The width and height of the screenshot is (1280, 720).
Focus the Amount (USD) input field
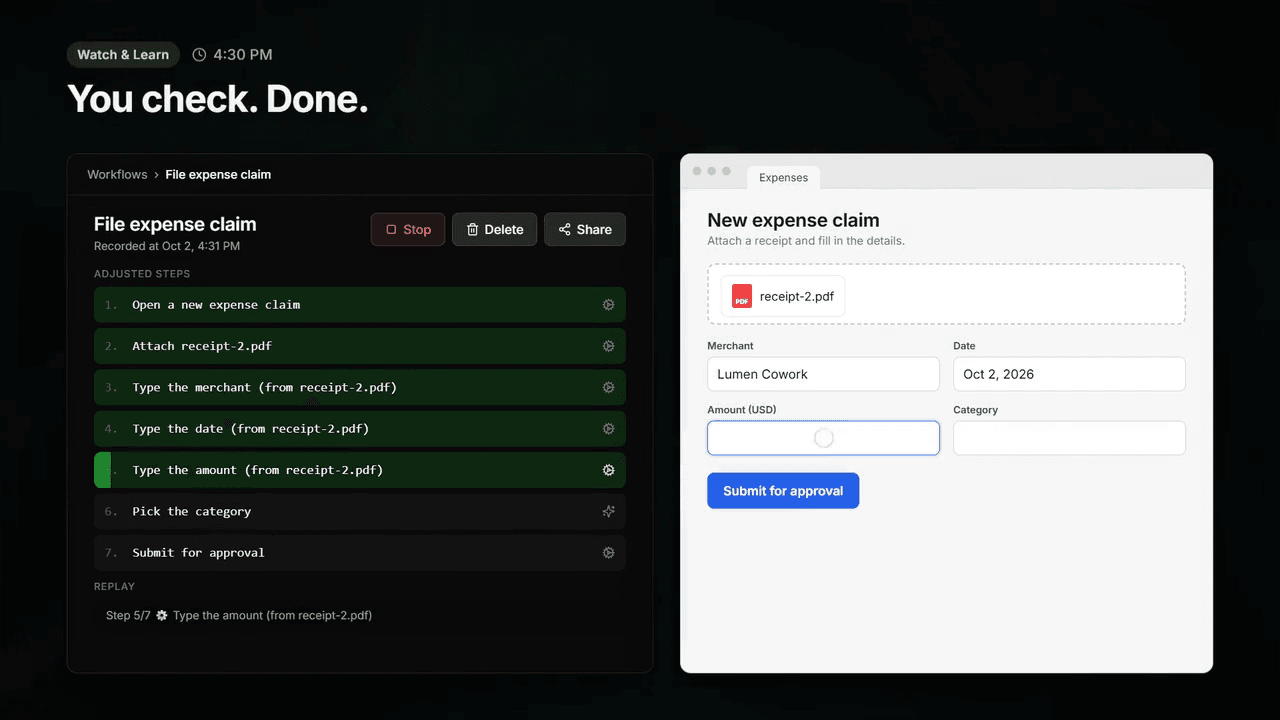tap(823, 438)
